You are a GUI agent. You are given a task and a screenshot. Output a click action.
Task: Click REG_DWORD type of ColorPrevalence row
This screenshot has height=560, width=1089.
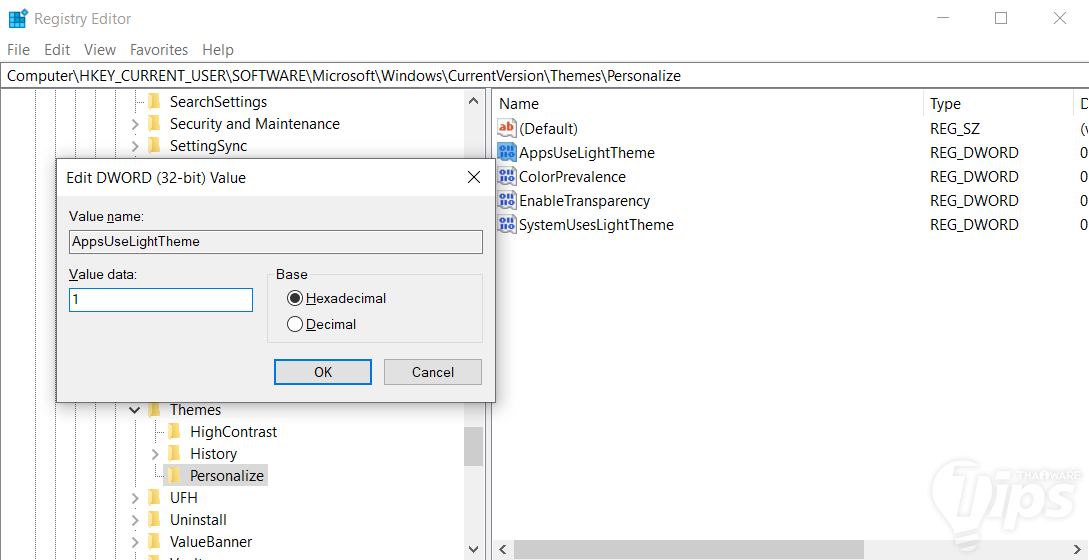[x=974, y=176]
